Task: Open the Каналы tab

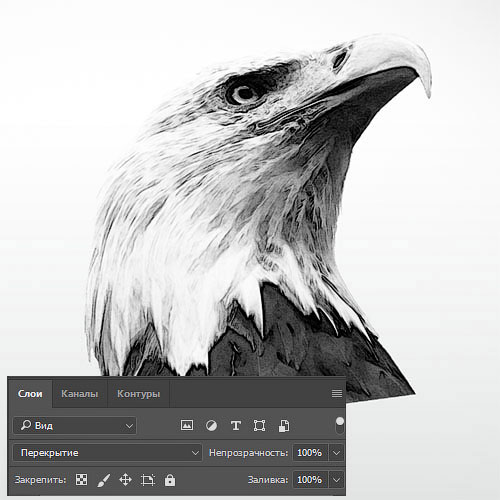Action: tap(80, 394)
